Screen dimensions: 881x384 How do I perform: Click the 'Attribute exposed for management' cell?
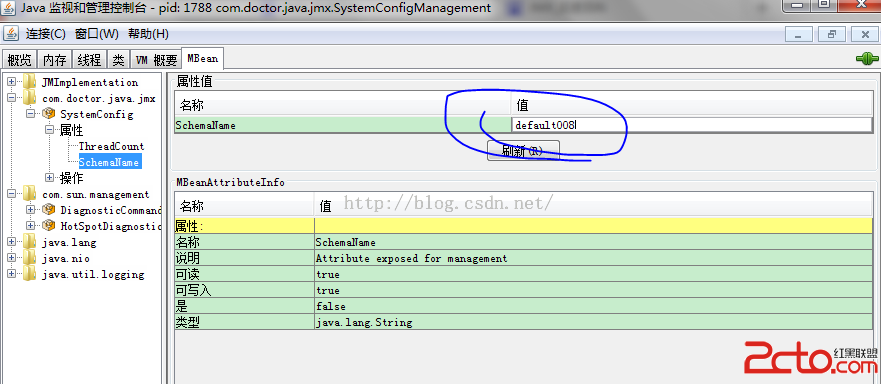[x=593, y=258]
